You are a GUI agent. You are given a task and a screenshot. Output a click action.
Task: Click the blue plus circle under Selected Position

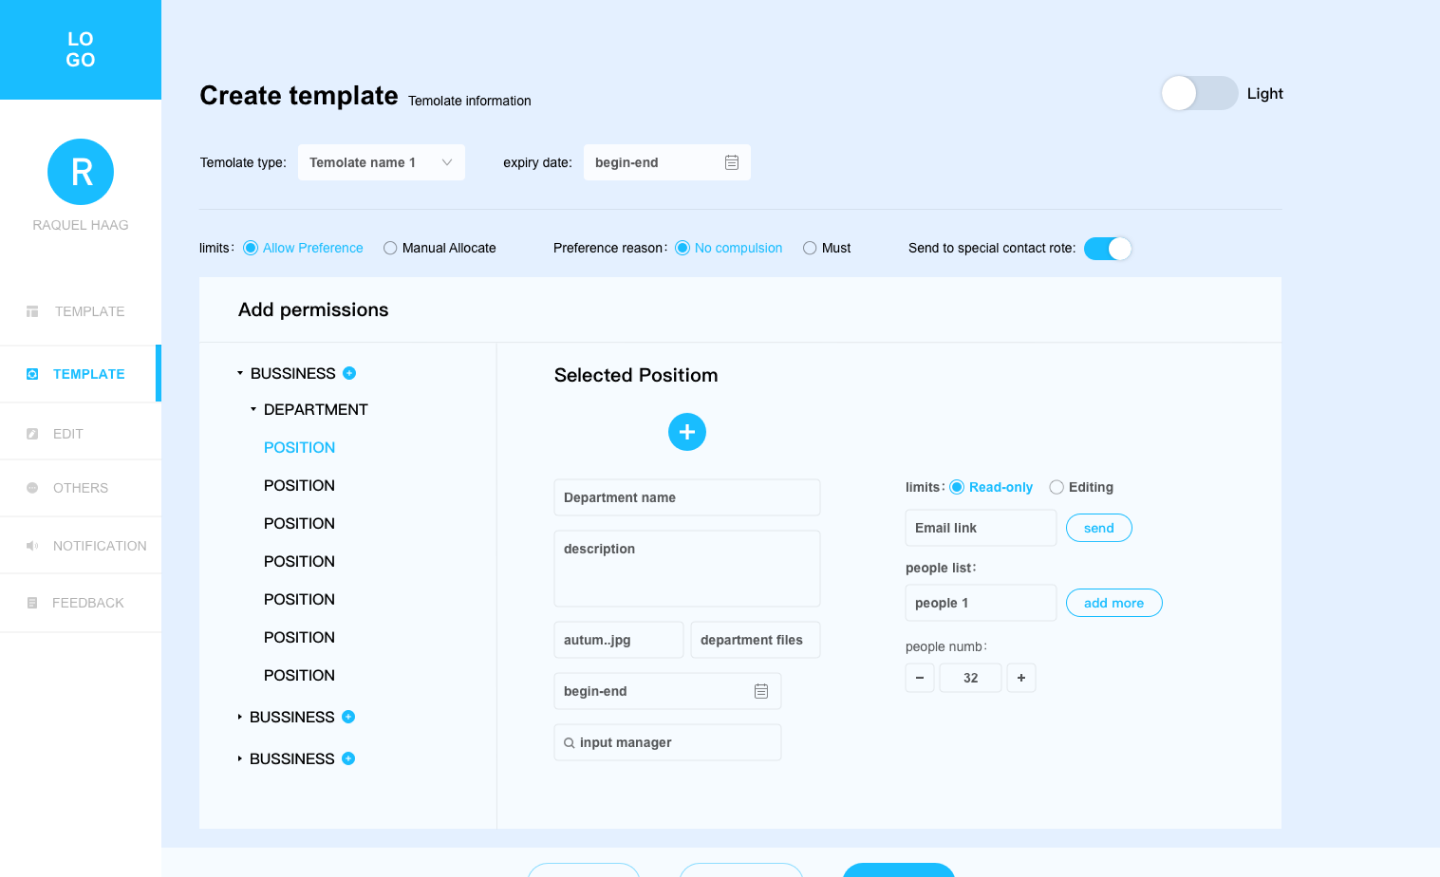[x=686, y=432]
